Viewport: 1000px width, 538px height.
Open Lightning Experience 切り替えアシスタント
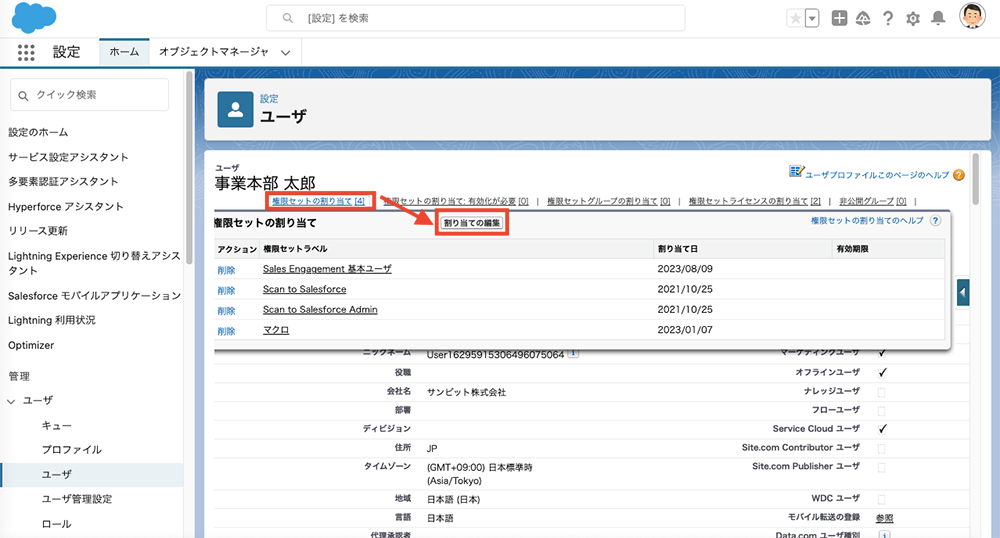pos(94,263)
